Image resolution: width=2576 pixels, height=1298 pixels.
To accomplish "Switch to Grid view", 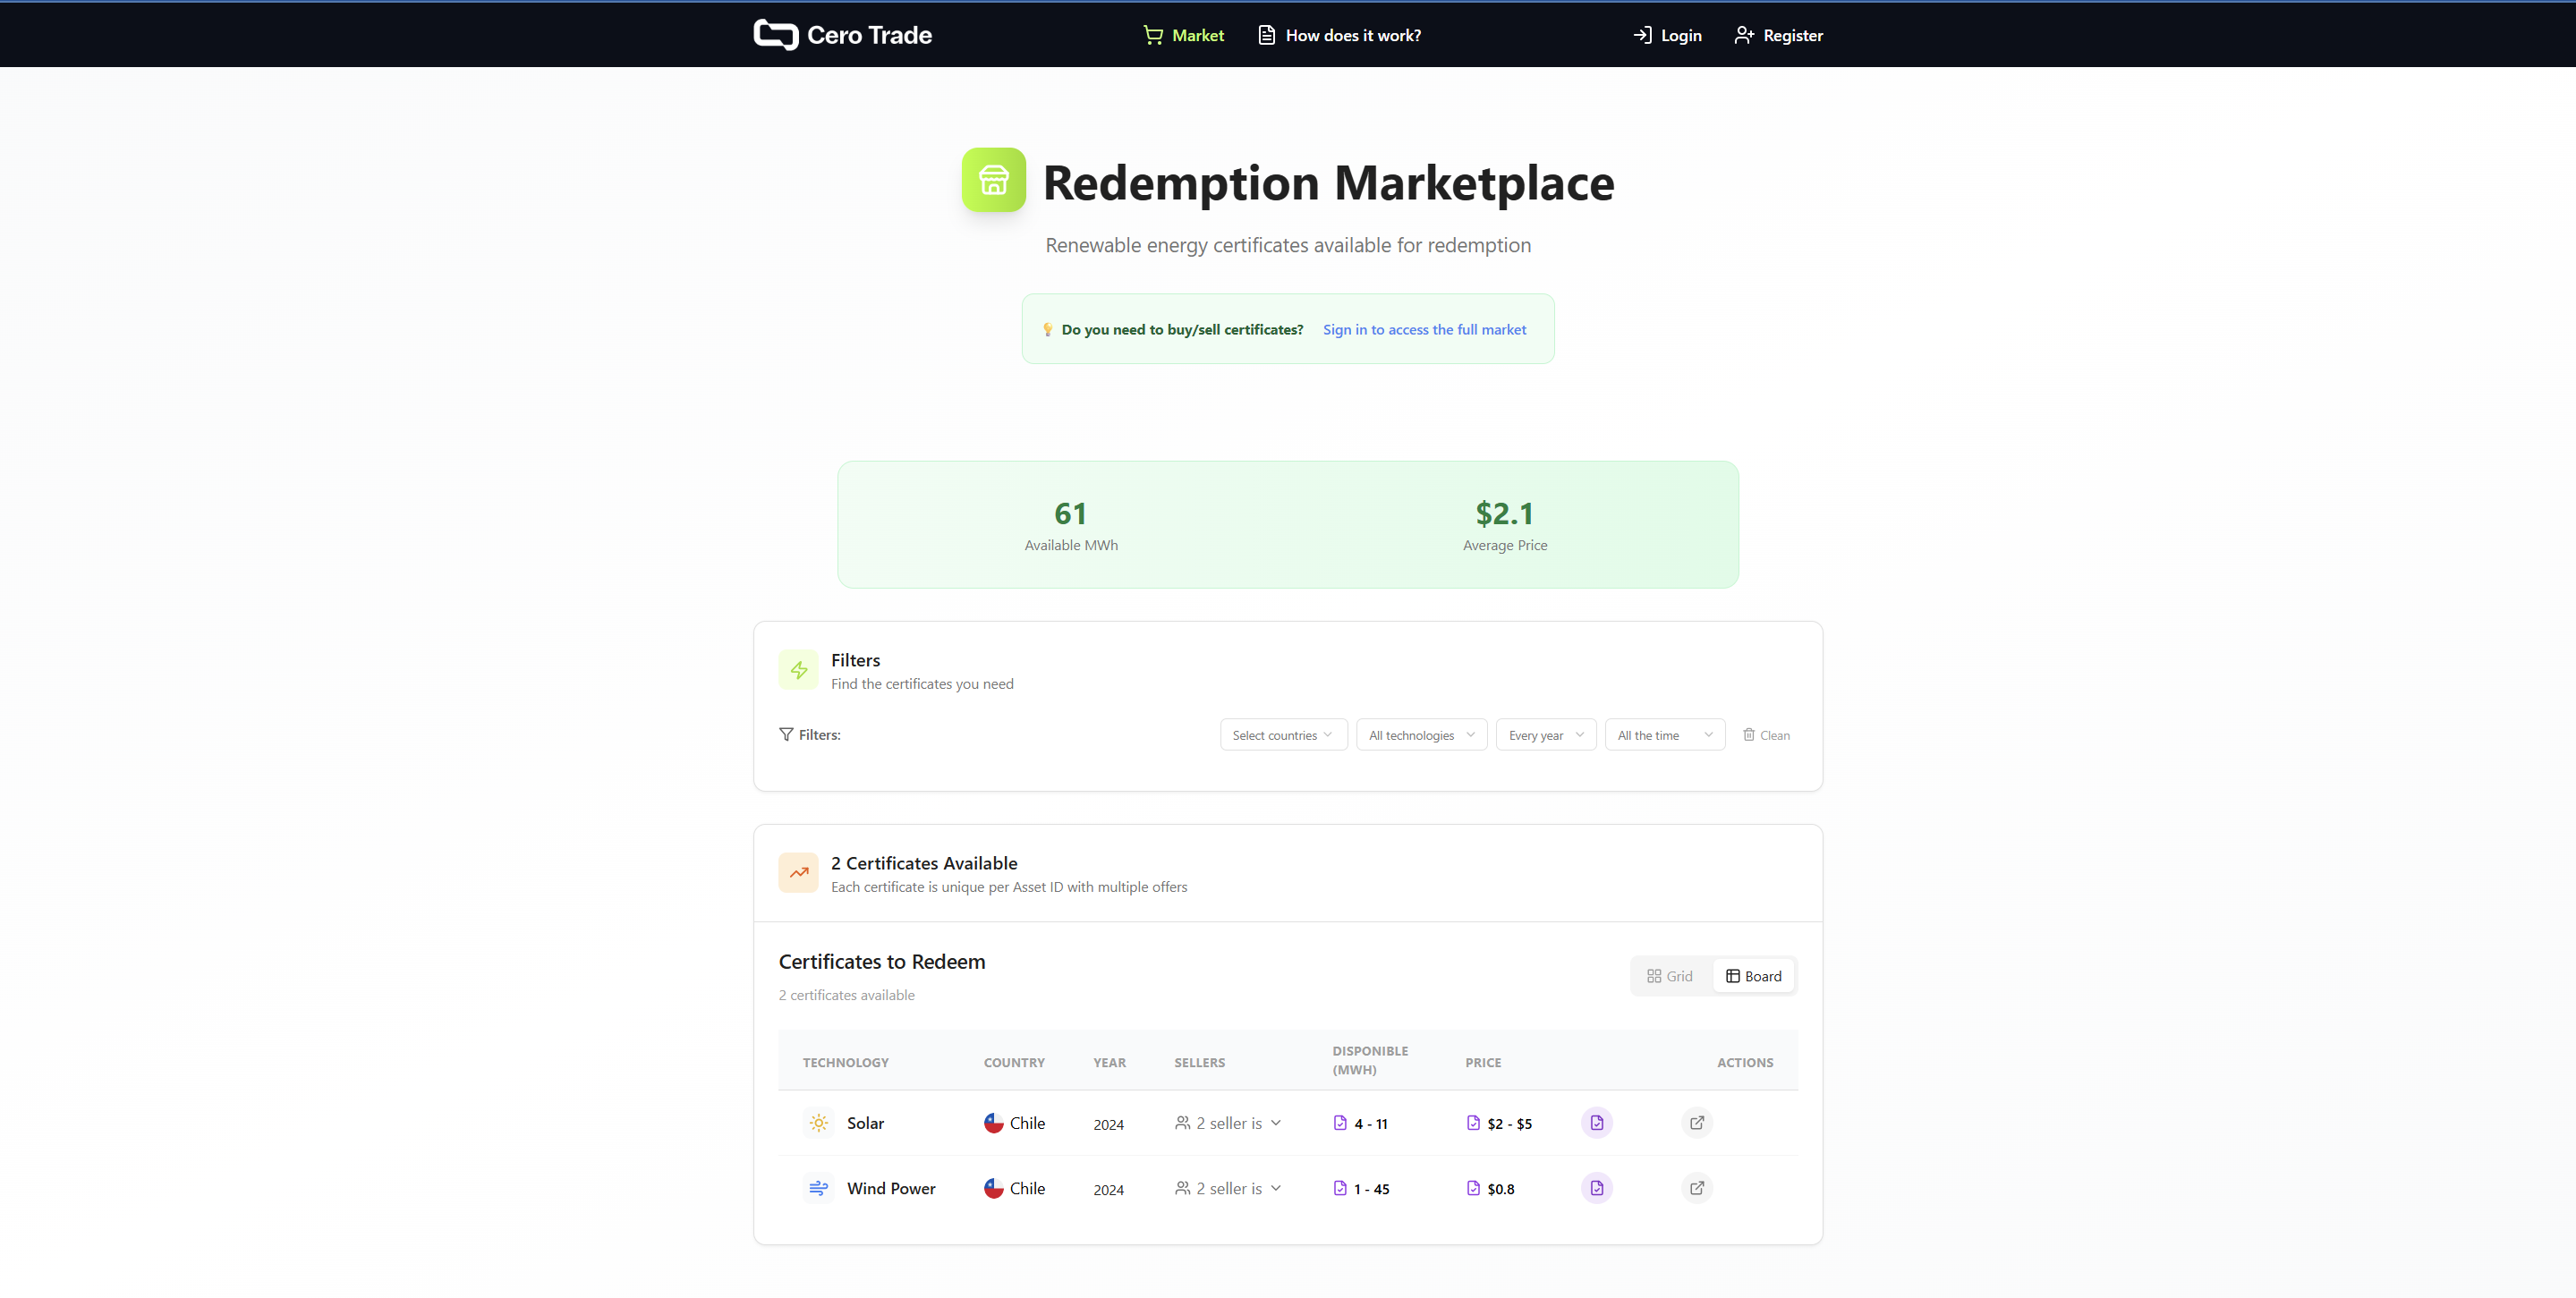I will [1669, 975].
